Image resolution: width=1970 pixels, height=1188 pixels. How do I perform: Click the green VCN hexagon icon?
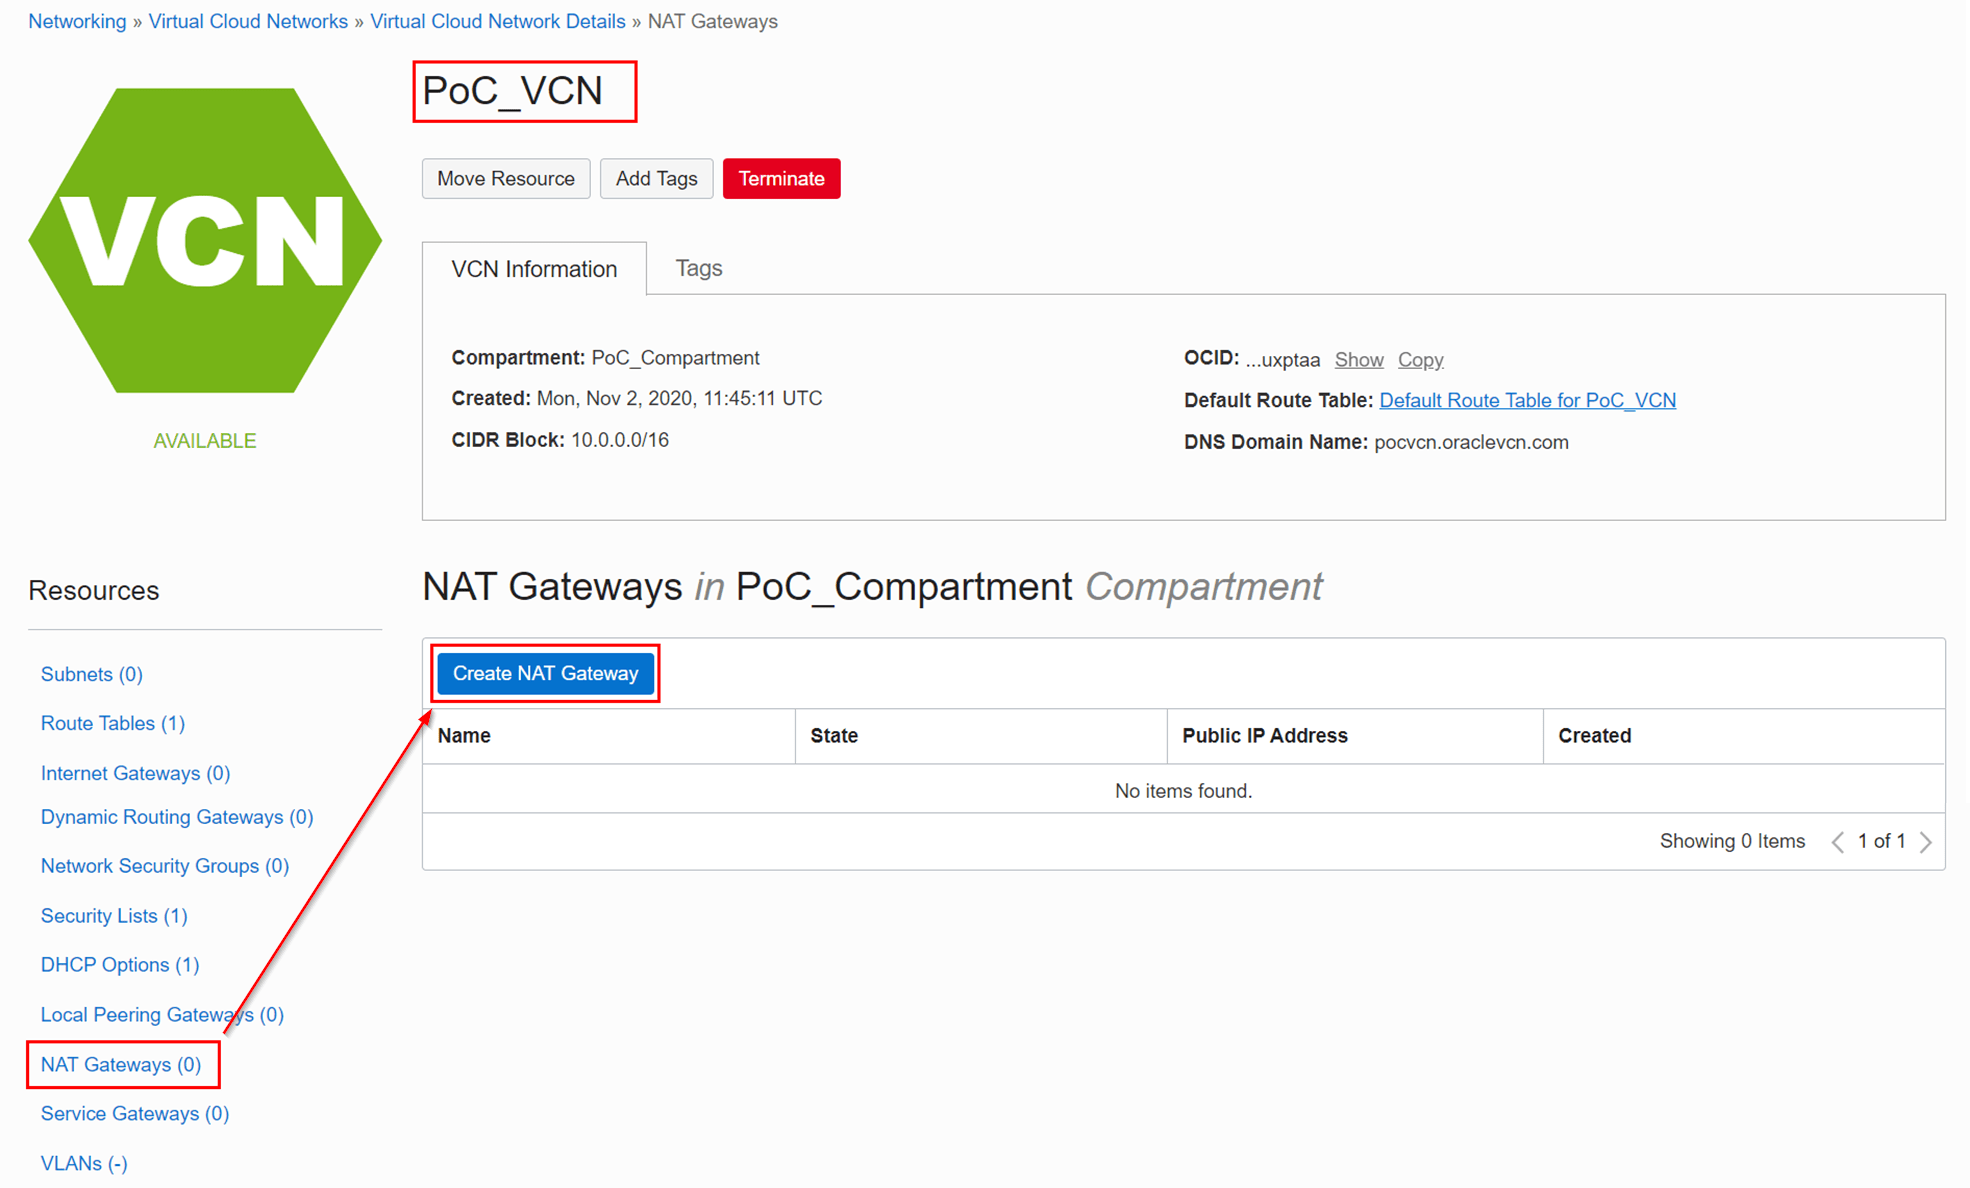205,240
